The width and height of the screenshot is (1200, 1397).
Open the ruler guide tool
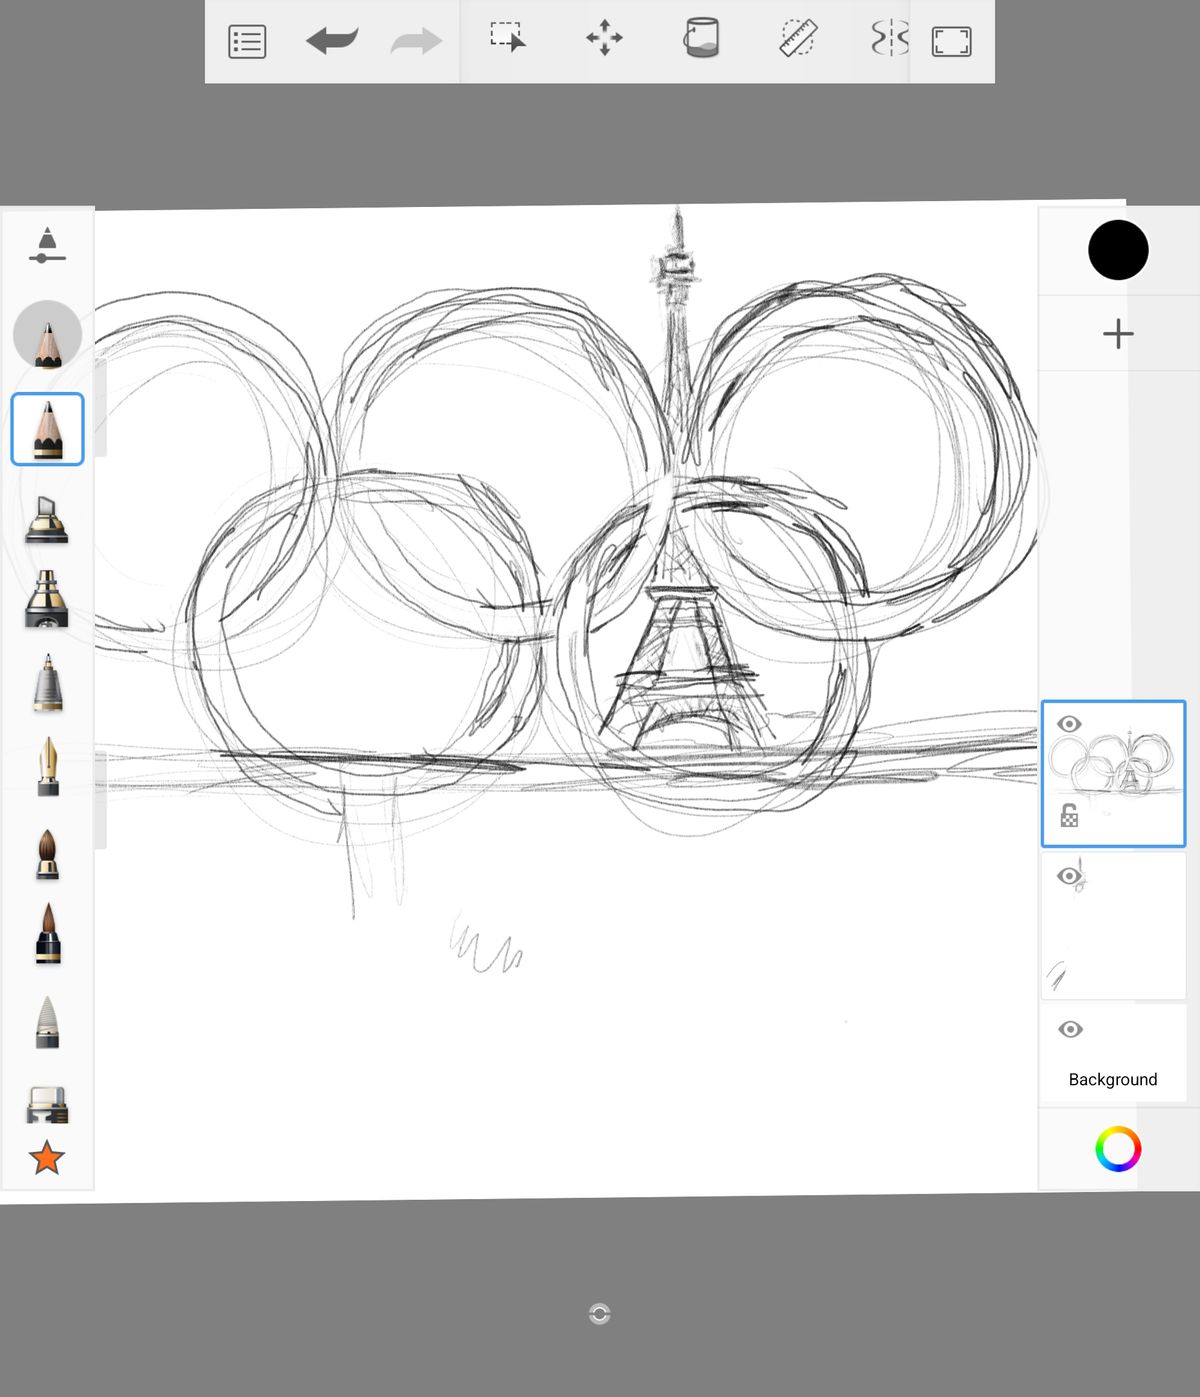798,39
